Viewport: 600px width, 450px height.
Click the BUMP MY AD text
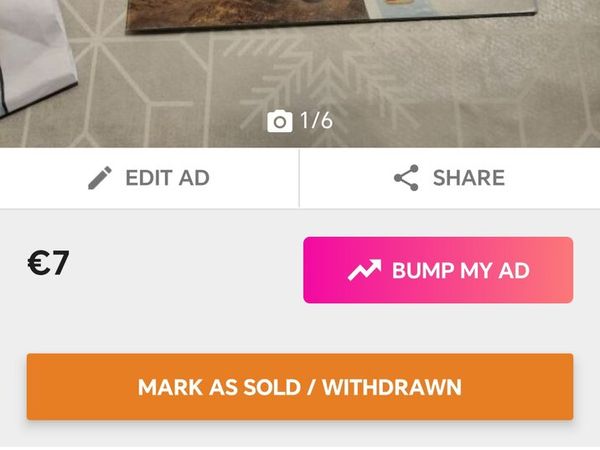coord(461,271)
